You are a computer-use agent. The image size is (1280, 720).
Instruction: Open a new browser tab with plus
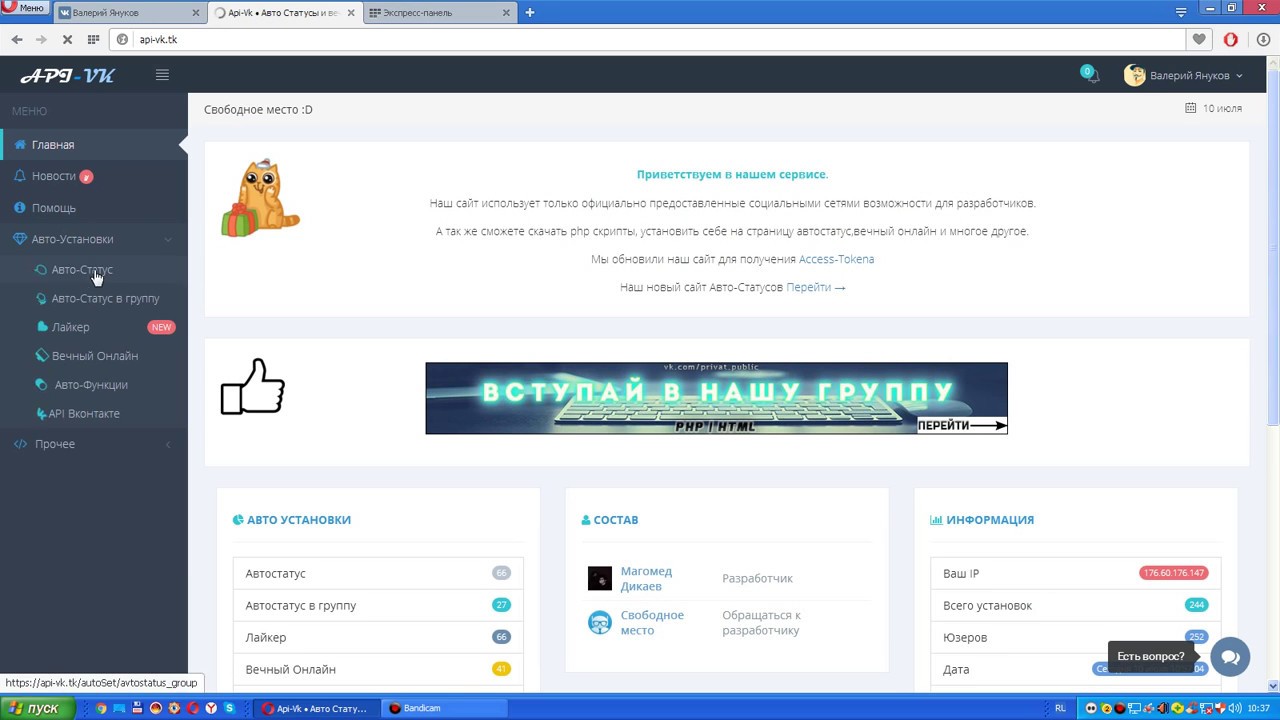(529, 13)
